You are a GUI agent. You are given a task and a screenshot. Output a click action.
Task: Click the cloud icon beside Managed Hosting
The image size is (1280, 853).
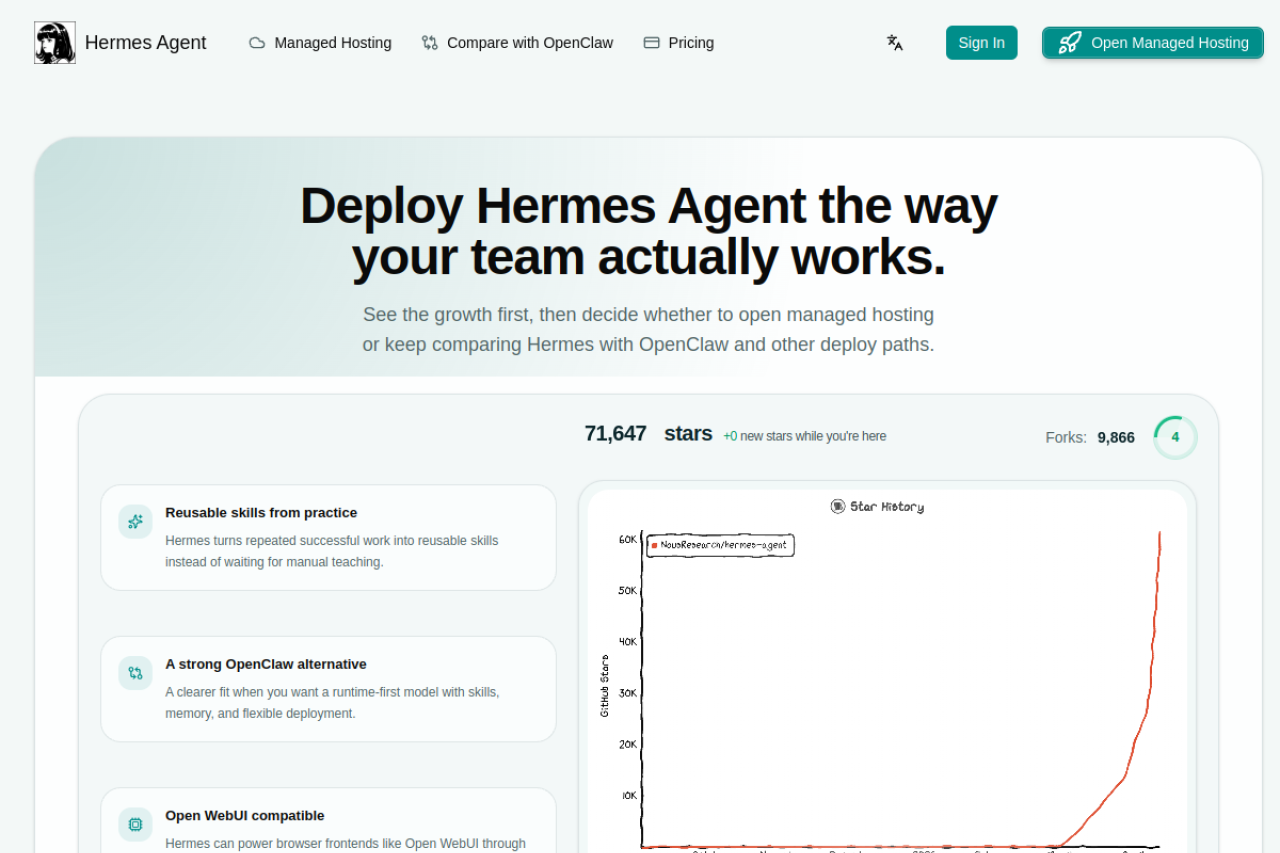[x=256, y=42]
